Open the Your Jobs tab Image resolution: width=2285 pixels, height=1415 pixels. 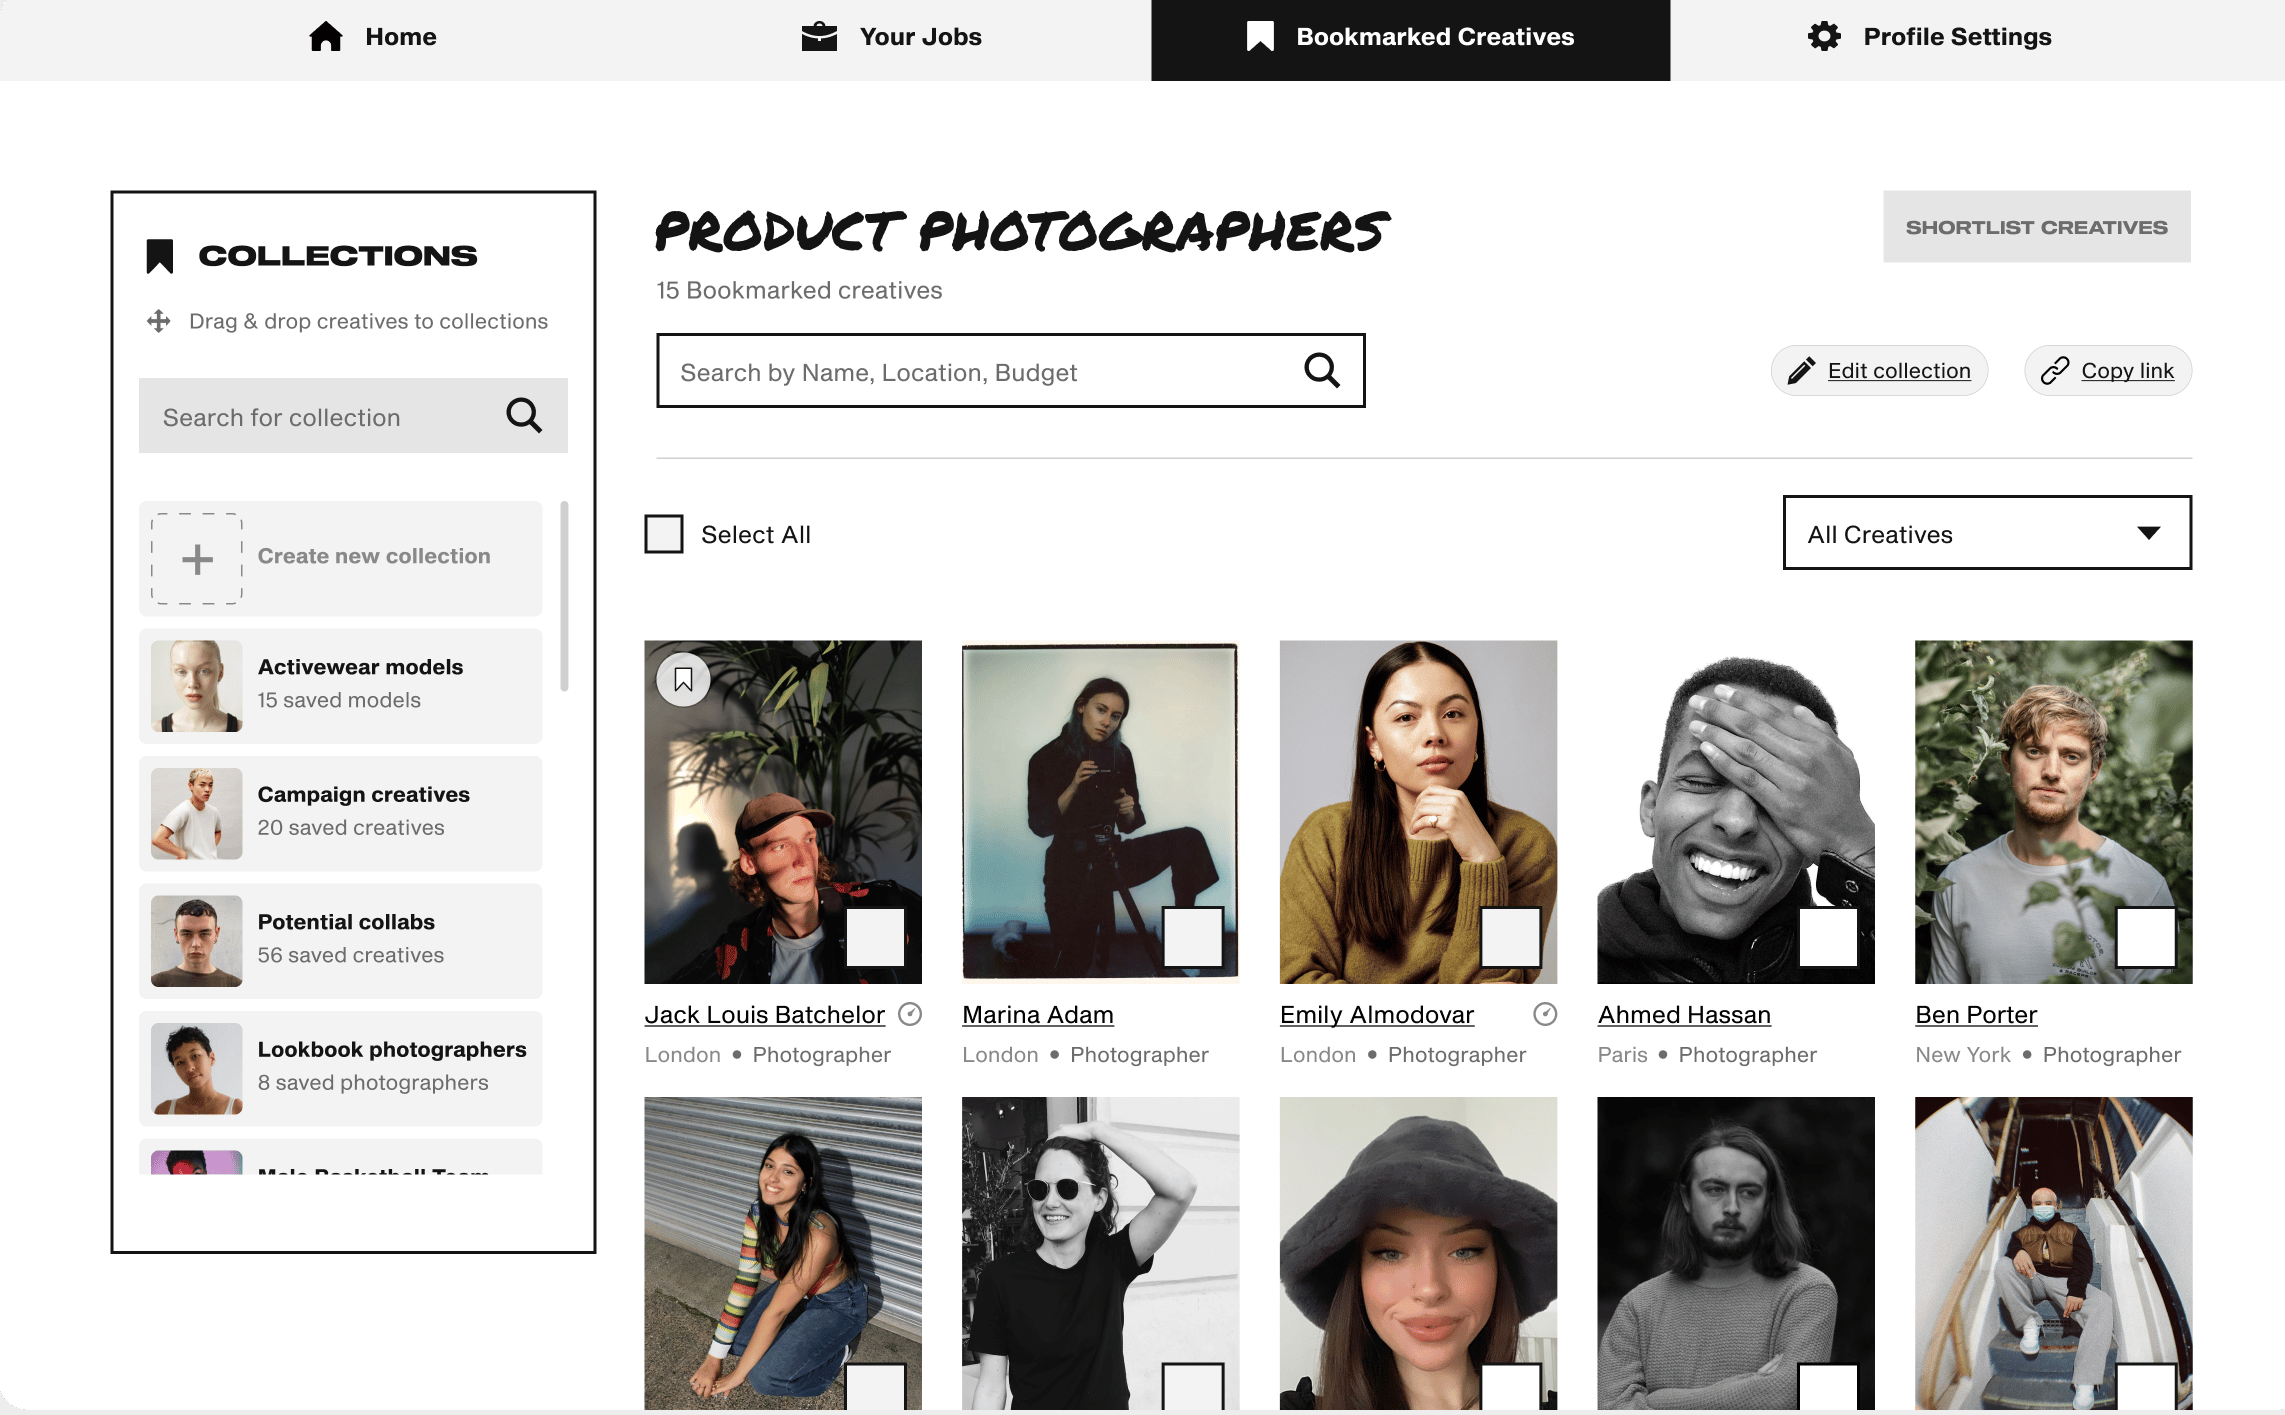point(892,37)
